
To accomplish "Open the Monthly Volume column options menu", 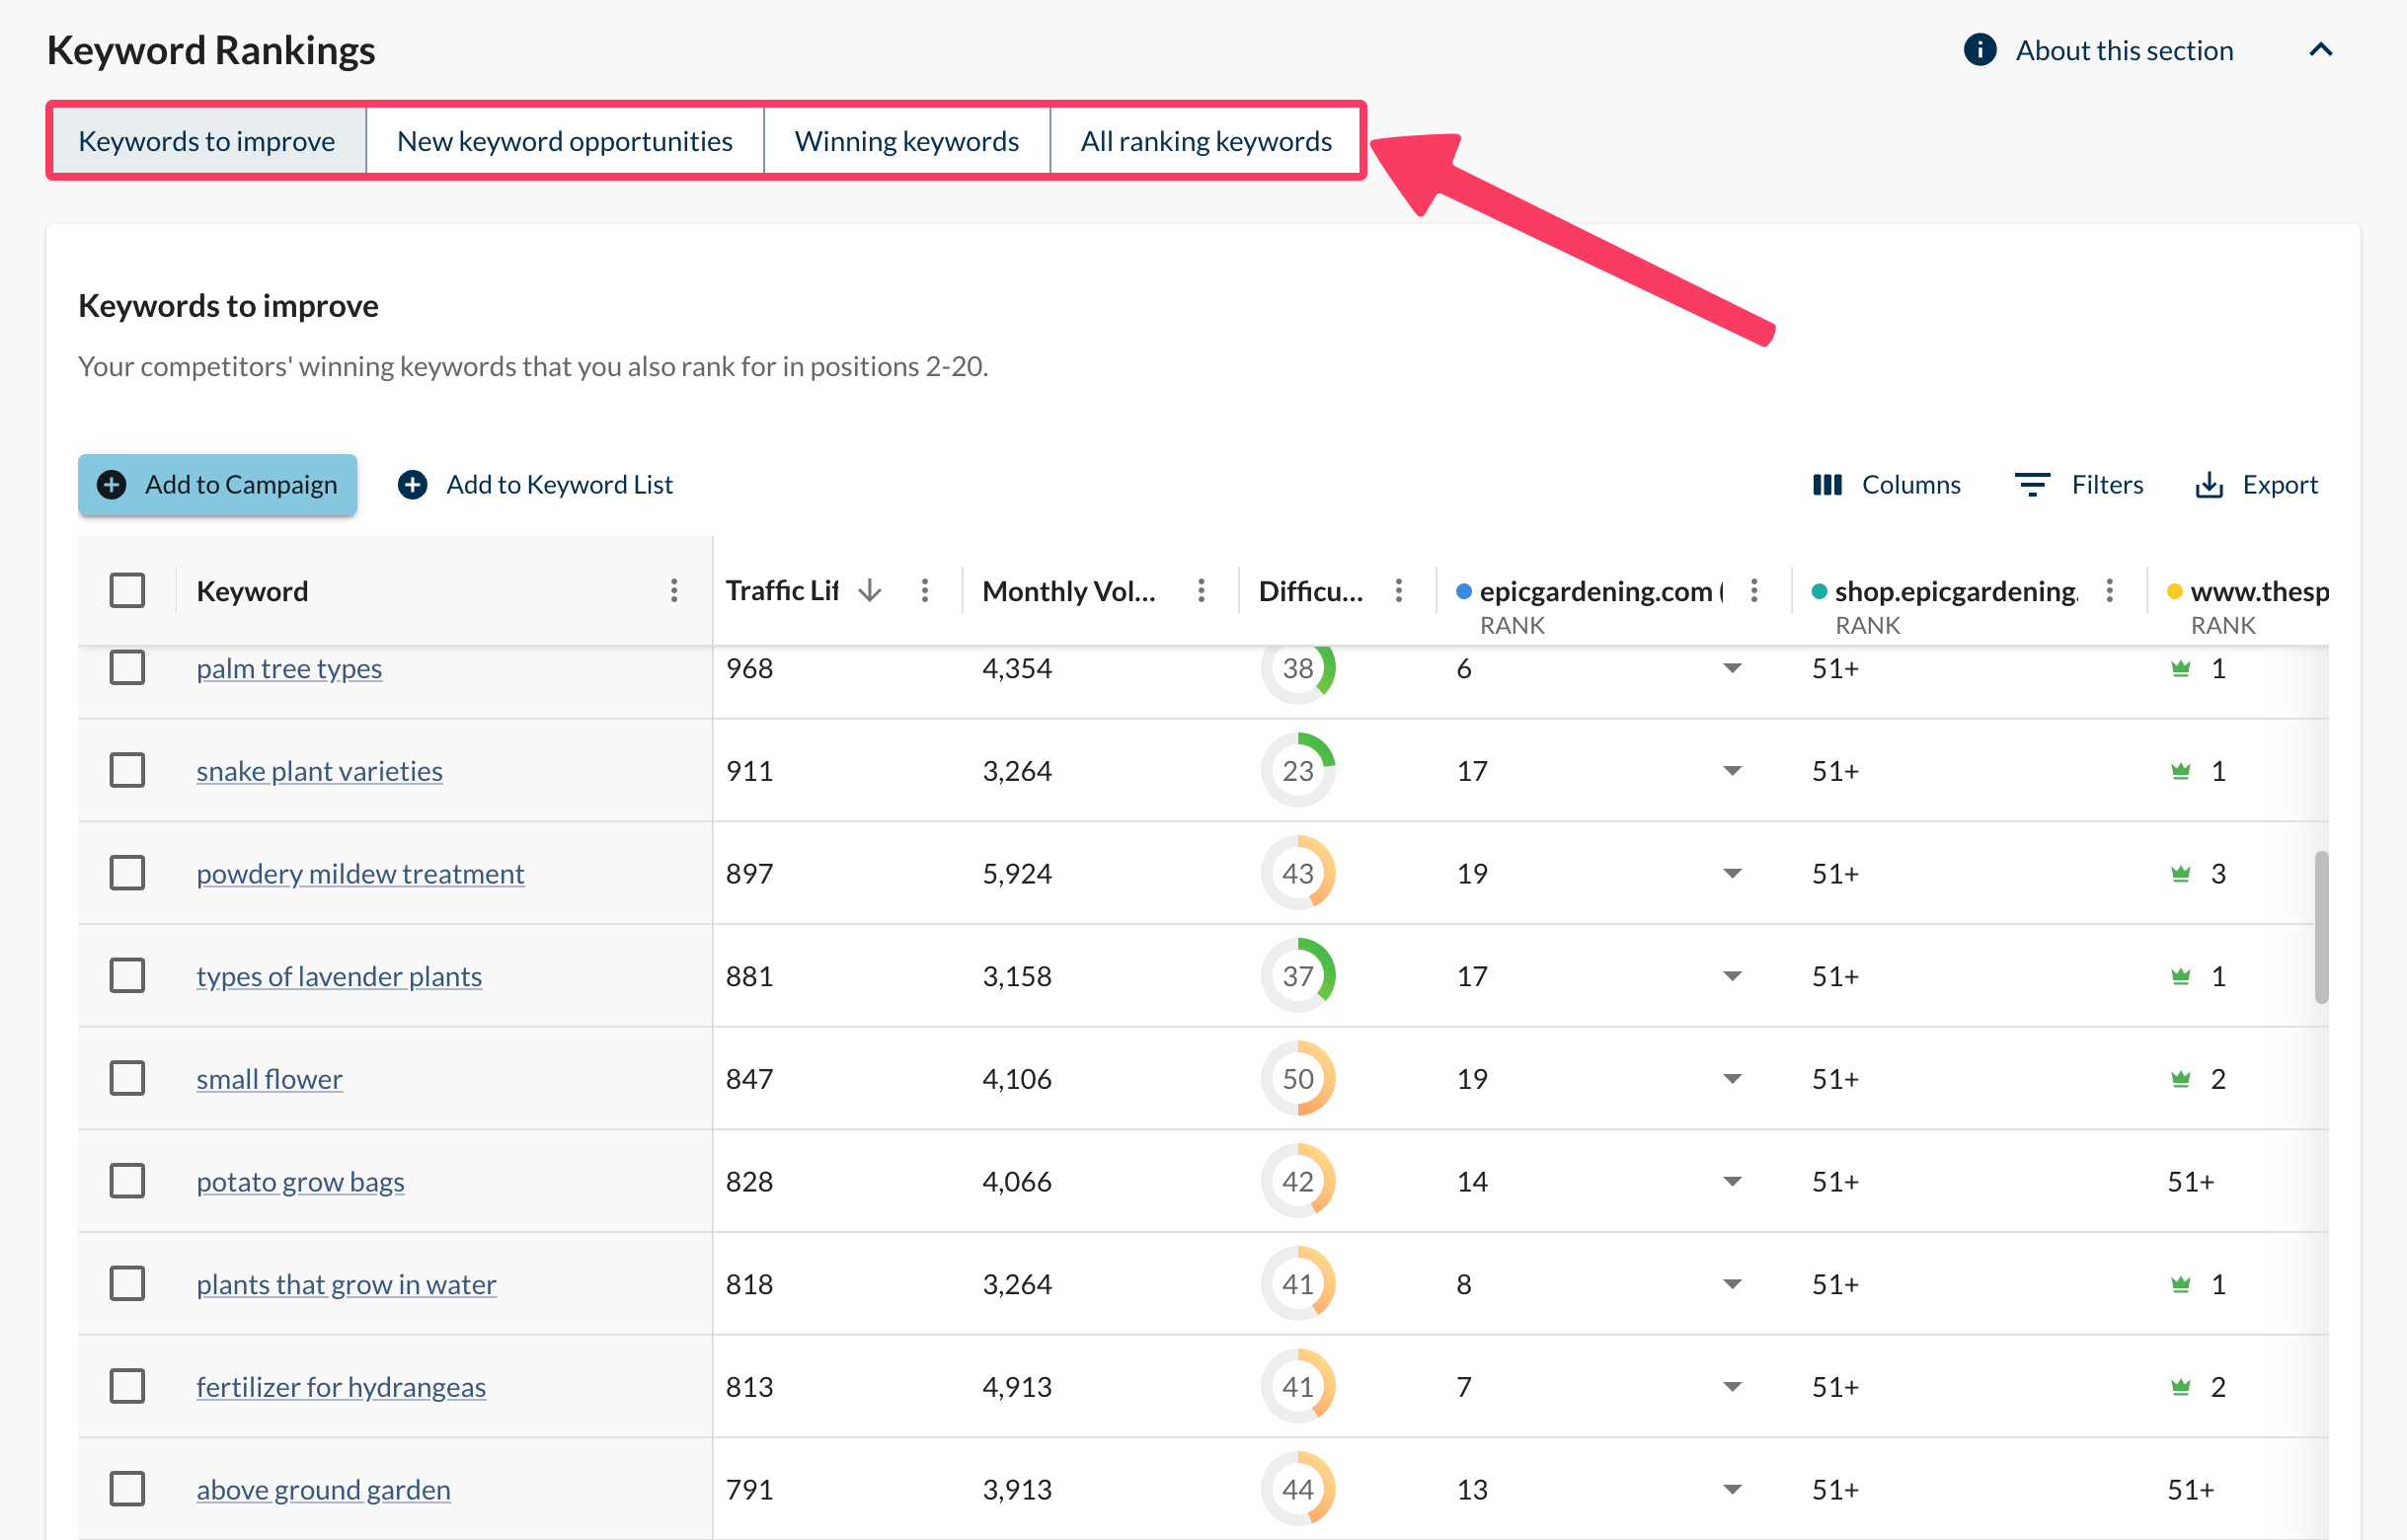I will click(x=1201, y=591).
